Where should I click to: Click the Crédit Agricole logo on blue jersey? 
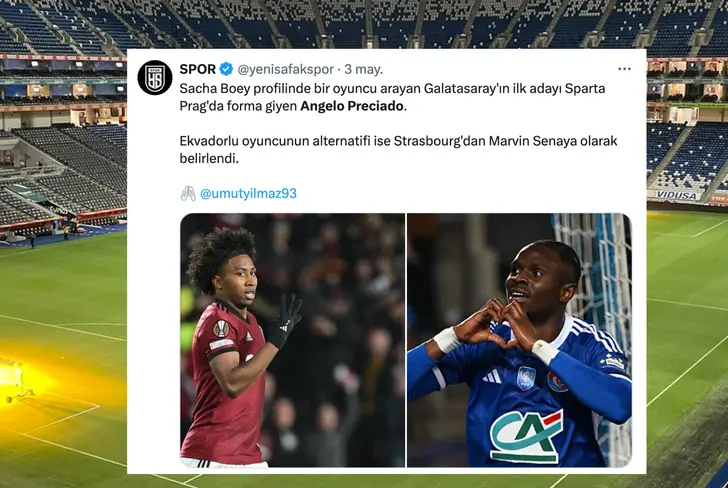[526, 436]
